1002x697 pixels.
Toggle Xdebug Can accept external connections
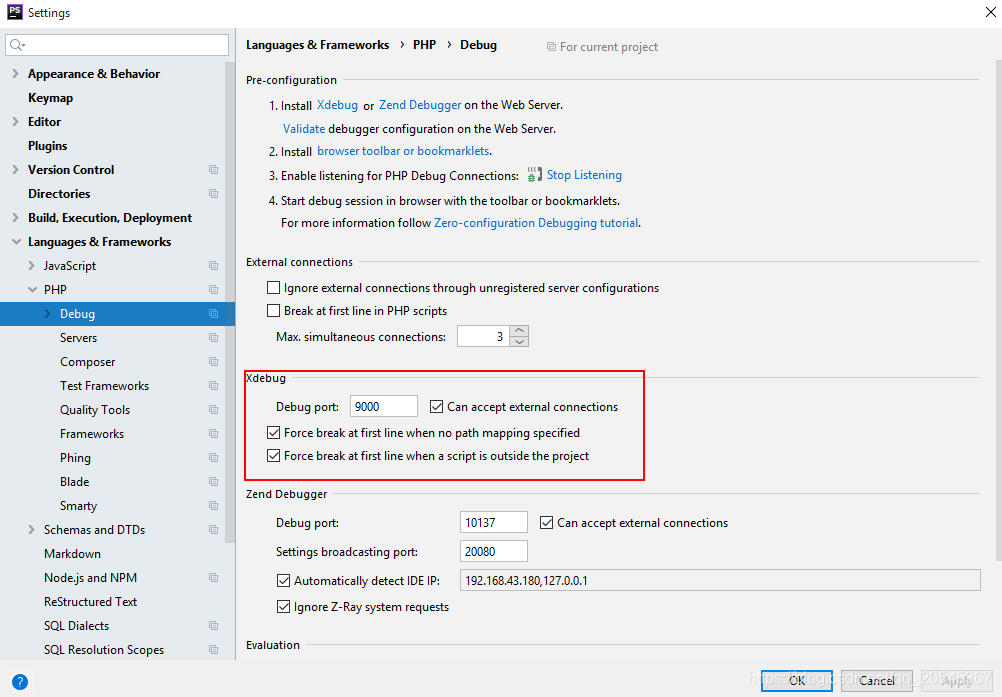click(x=436, y=407)
